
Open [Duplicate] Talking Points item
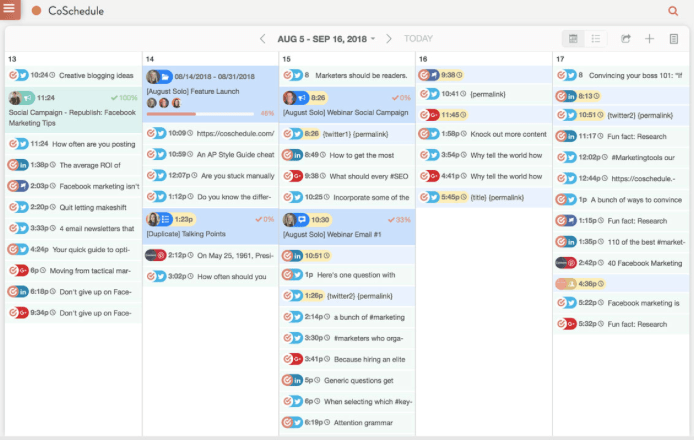[210, 226]
